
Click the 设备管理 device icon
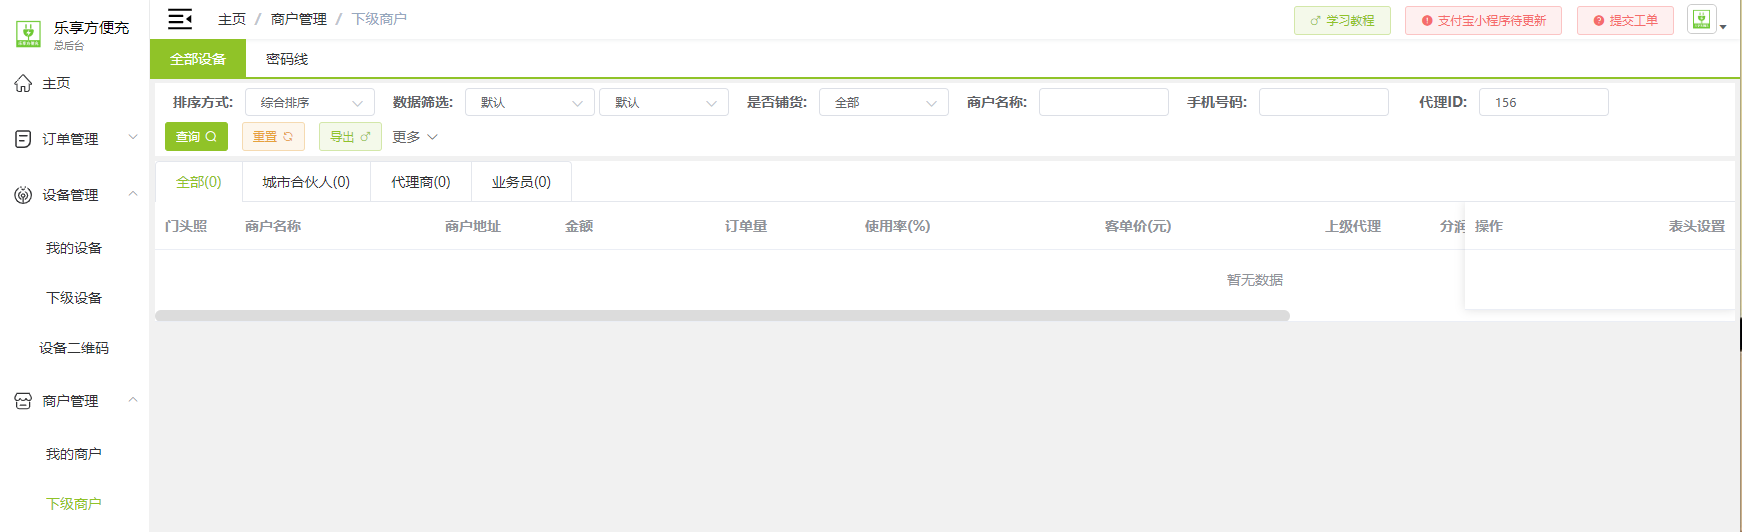pyautogui.click(x=23, y=195)
